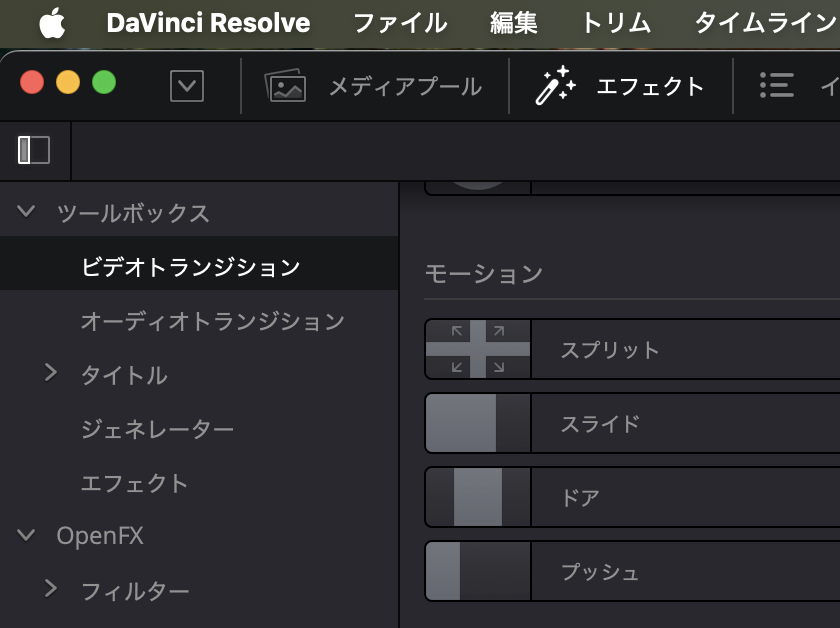Click the list icon right of Effects
The image size is (840, 628).
(776, 86)
